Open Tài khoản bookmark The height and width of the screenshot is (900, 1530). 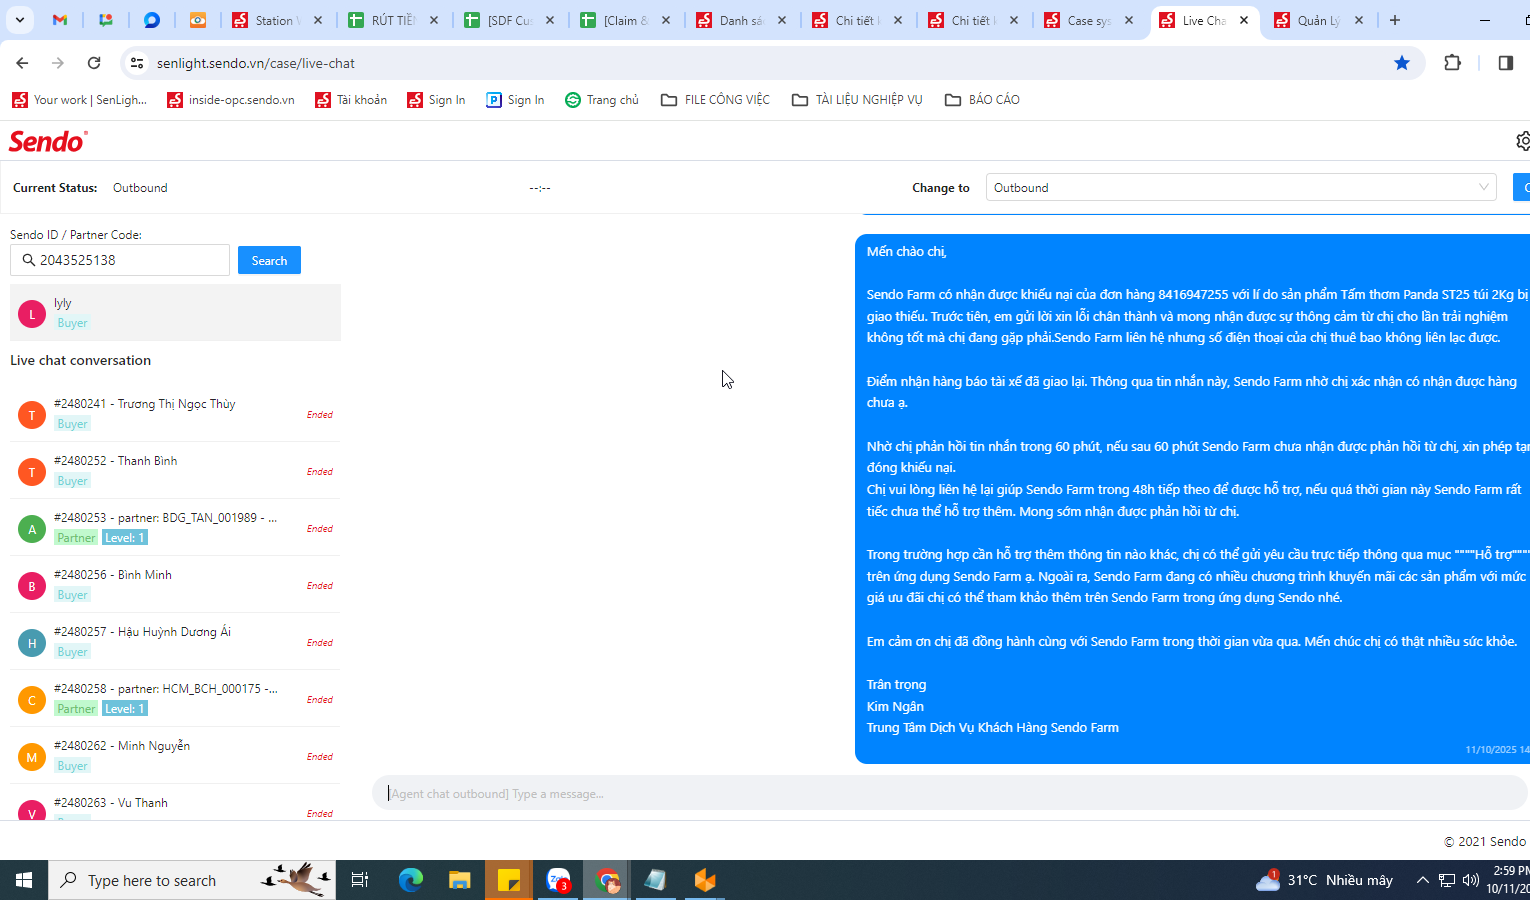point(351,100)
